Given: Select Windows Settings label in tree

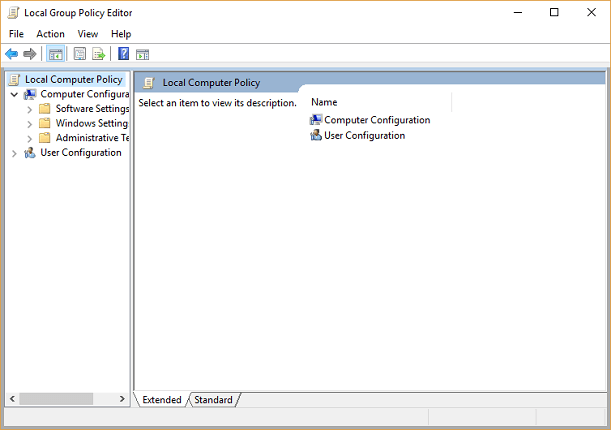Looking at the screenshot, I should [x=92, y=123].
